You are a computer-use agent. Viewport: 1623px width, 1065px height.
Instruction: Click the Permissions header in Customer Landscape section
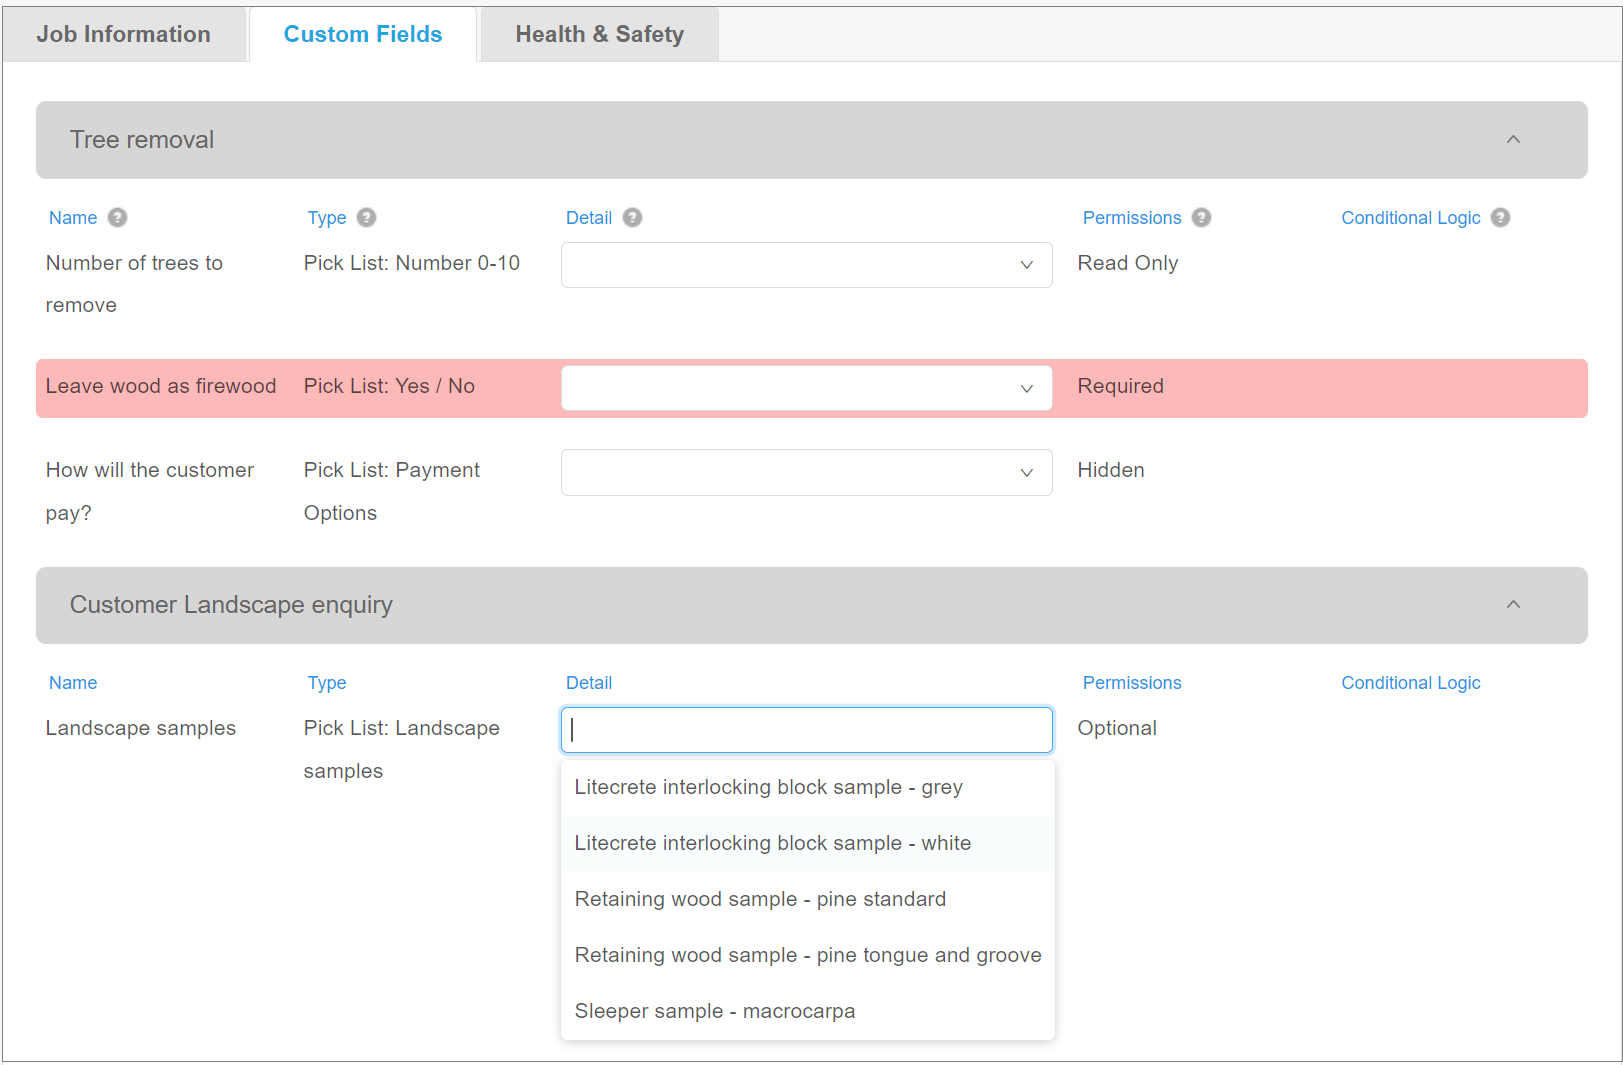[1131, 682]
